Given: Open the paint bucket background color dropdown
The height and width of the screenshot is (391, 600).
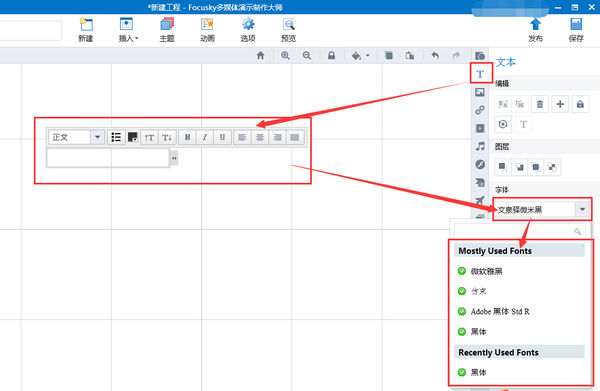Looking at the screenshot, I should click(360, 56).
